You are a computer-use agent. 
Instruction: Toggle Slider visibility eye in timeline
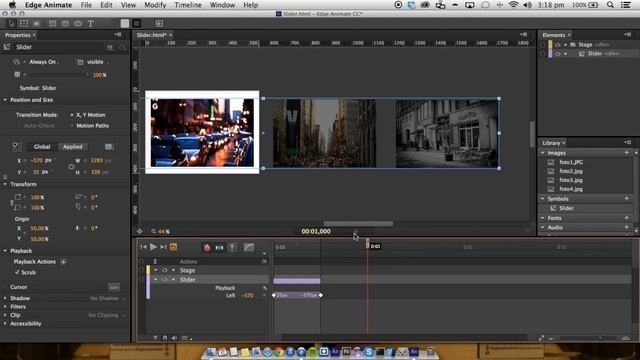pos(164,280)
